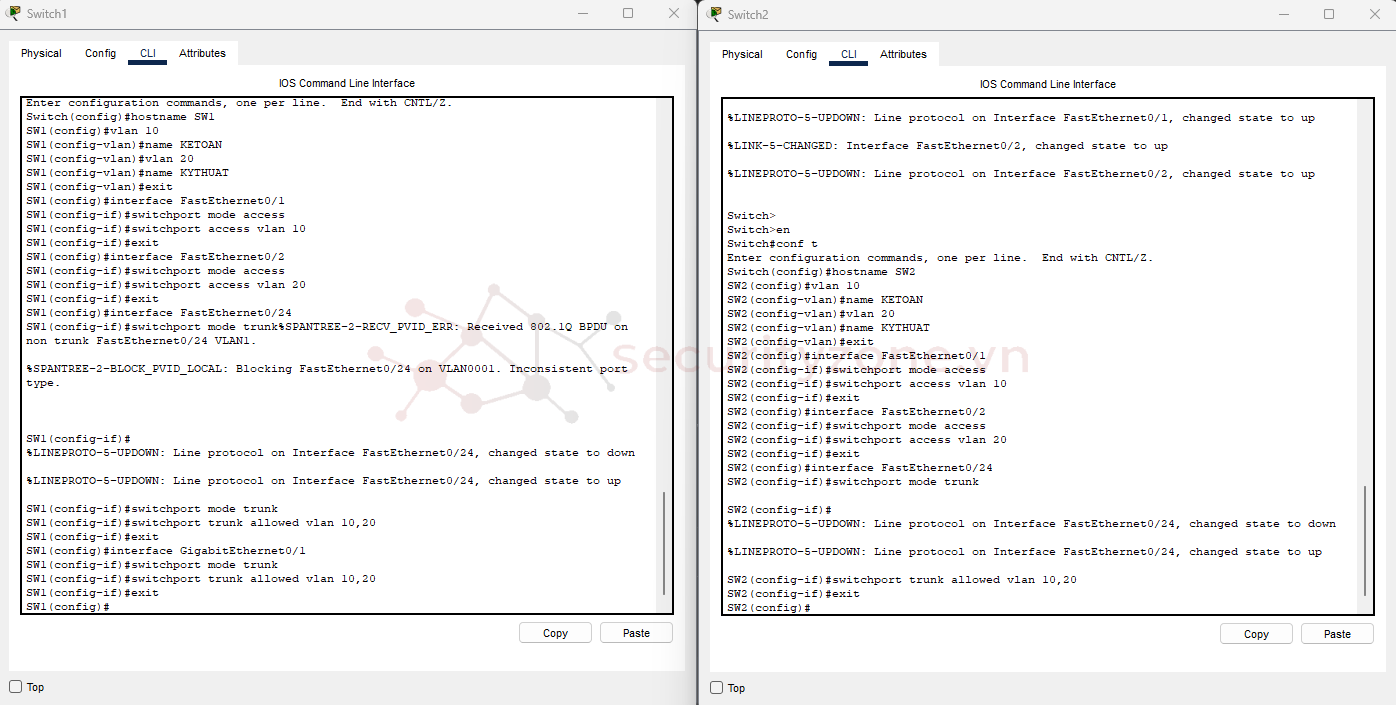
Task: Click '%SPANTREE-2-BLOCK_PVID_LOCAL' message in Switch1
Action: (x=327, y=376)
